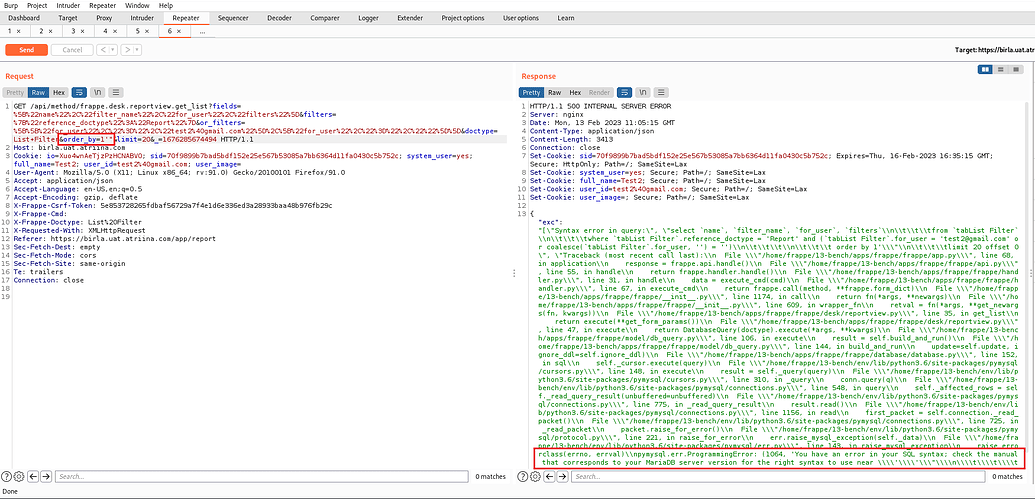Switch to Decoder tab
This screenshot has width=1035, height=499.
(x=279, y=18)
